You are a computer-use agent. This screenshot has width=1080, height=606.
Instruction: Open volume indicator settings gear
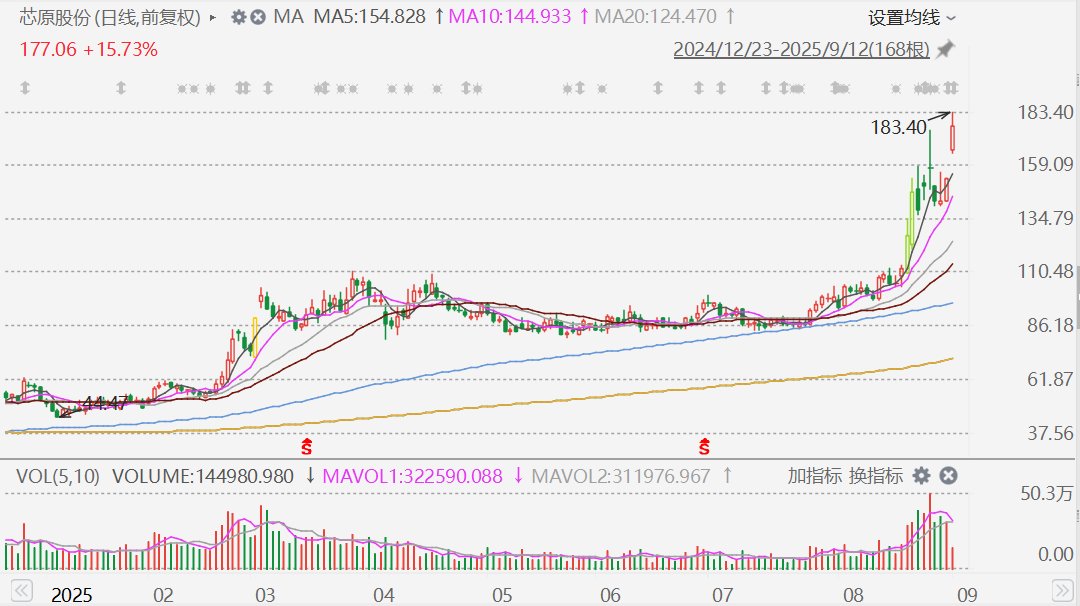click(922, 476)
